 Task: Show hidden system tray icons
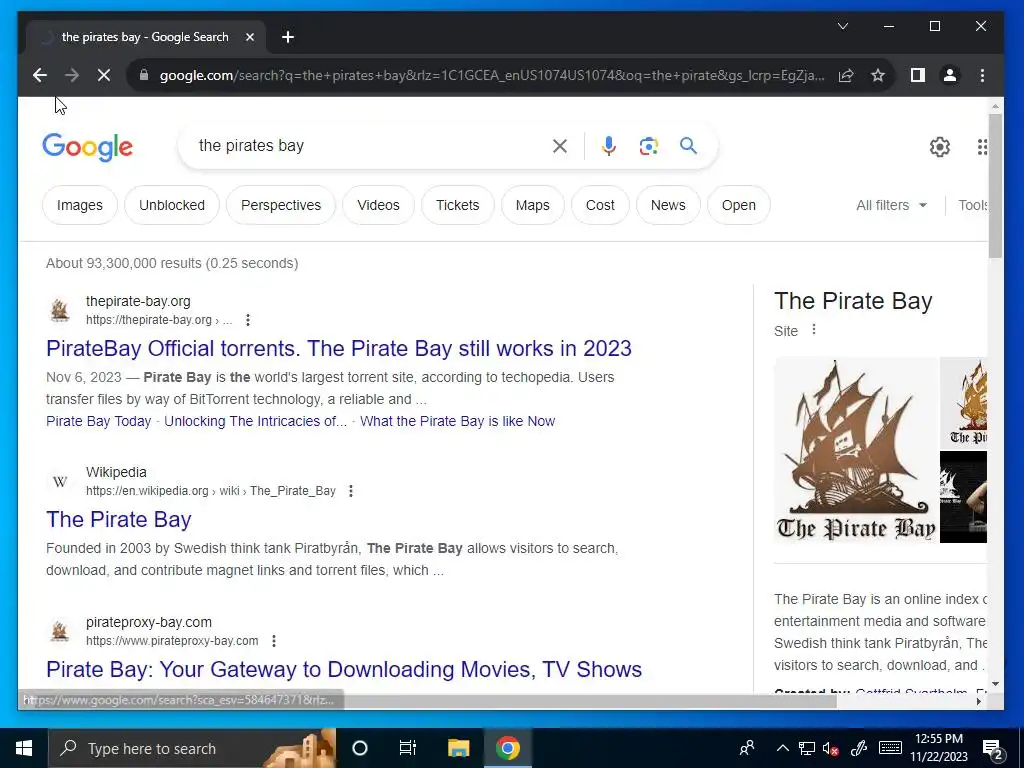tap(782, 748)
